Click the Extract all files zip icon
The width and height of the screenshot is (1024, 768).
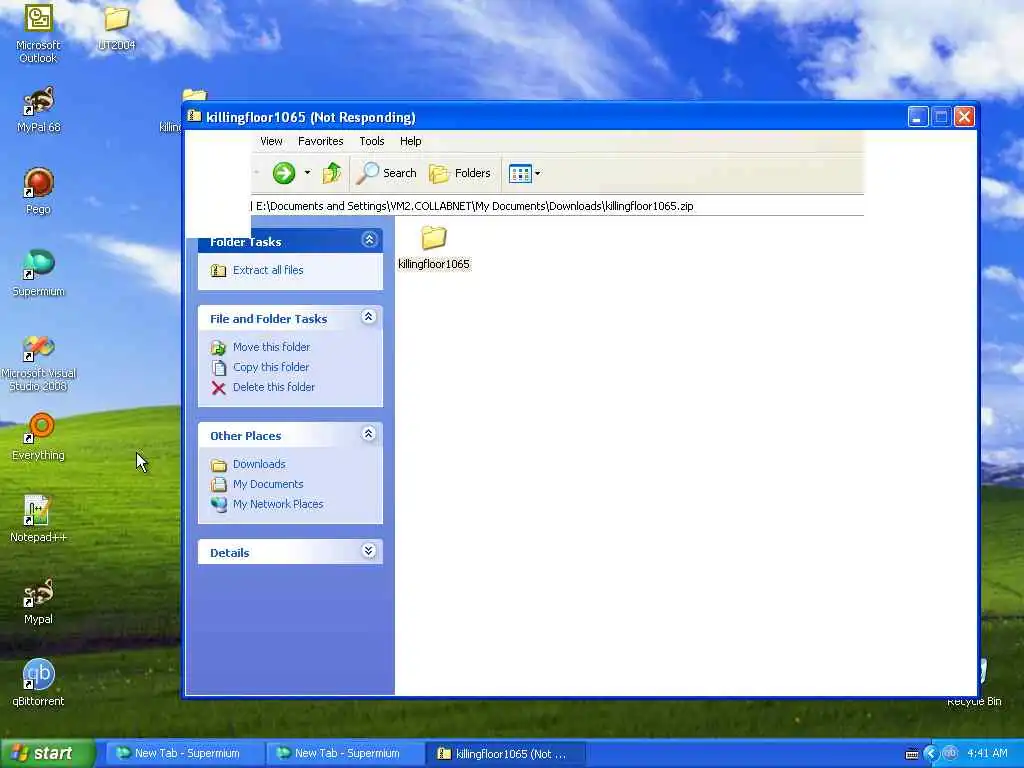(218, 270)
